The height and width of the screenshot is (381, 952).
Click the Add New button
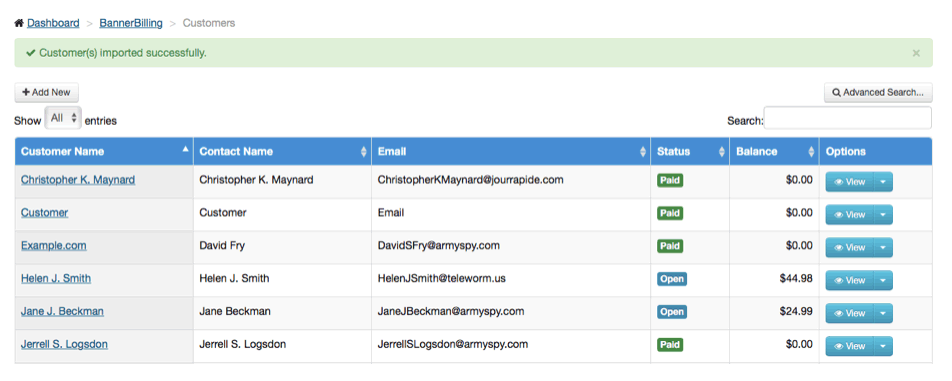tap(47, 92)
